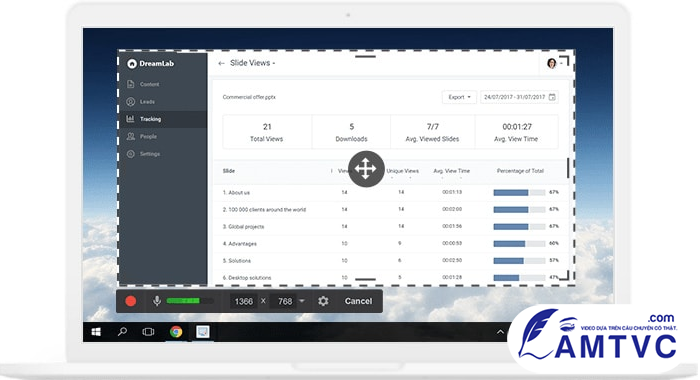The width and height of the screenshot is (700, 380).
Task: Toggle the microphone icon in recorder bar
Action: 157,301
